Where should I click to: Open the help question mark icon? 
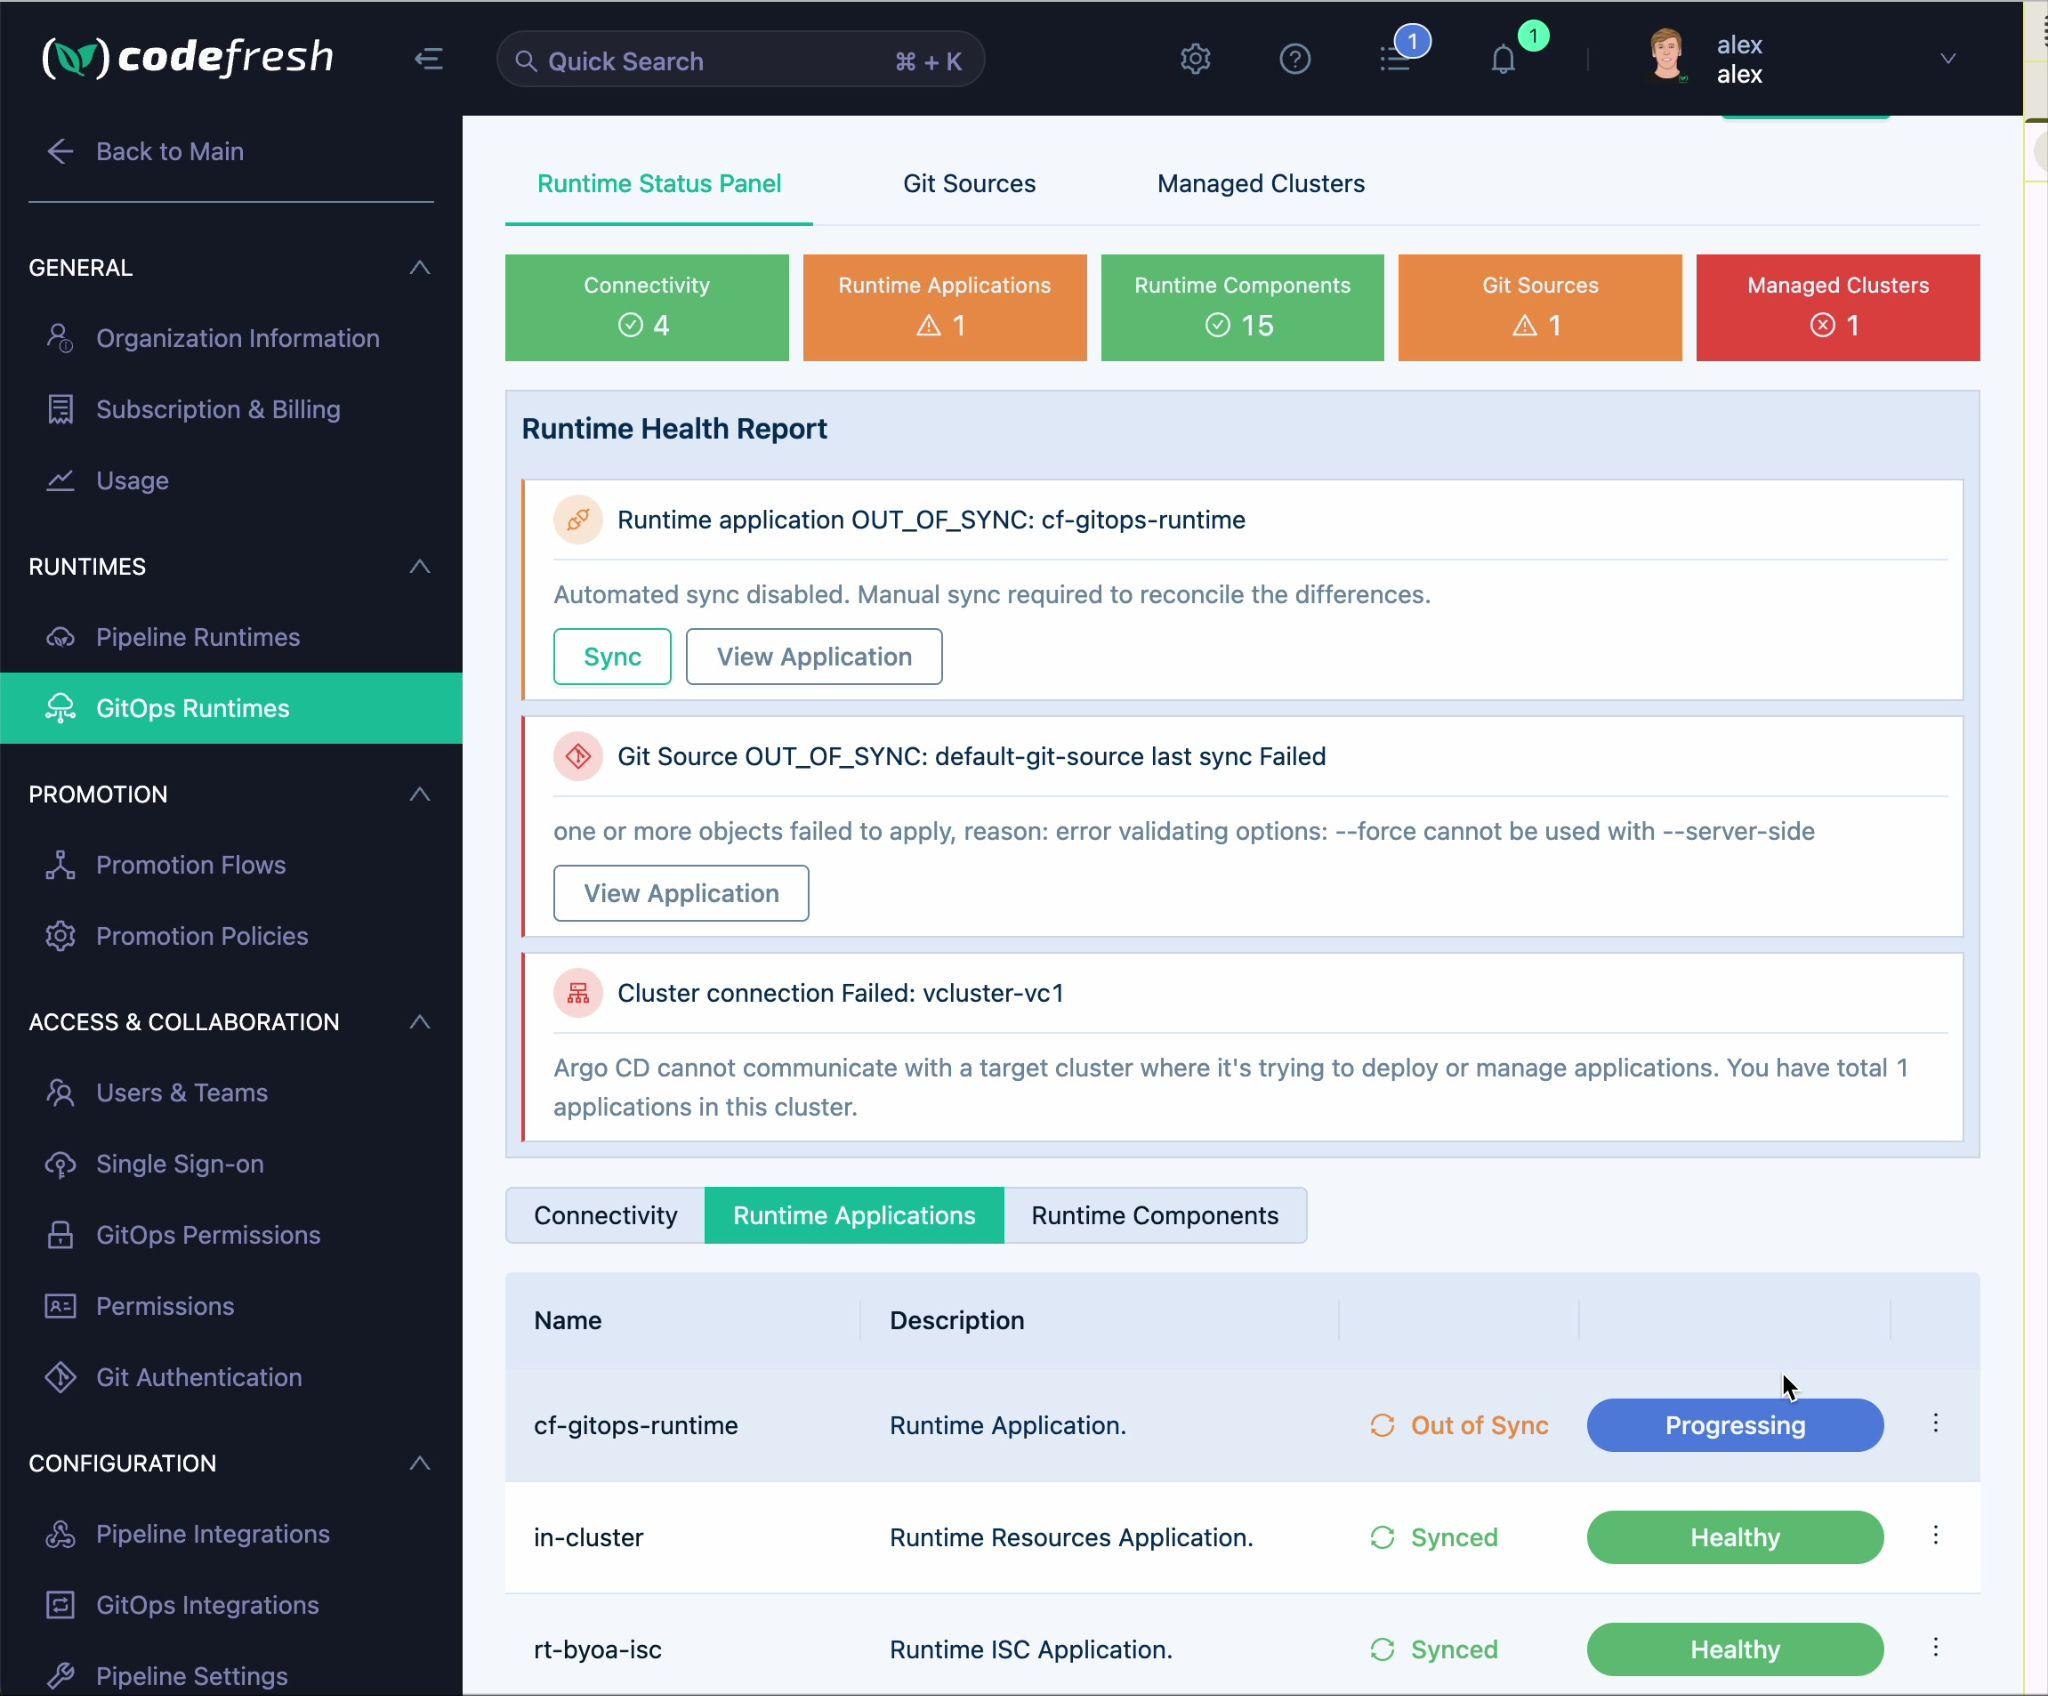[x=1294, y=59]
